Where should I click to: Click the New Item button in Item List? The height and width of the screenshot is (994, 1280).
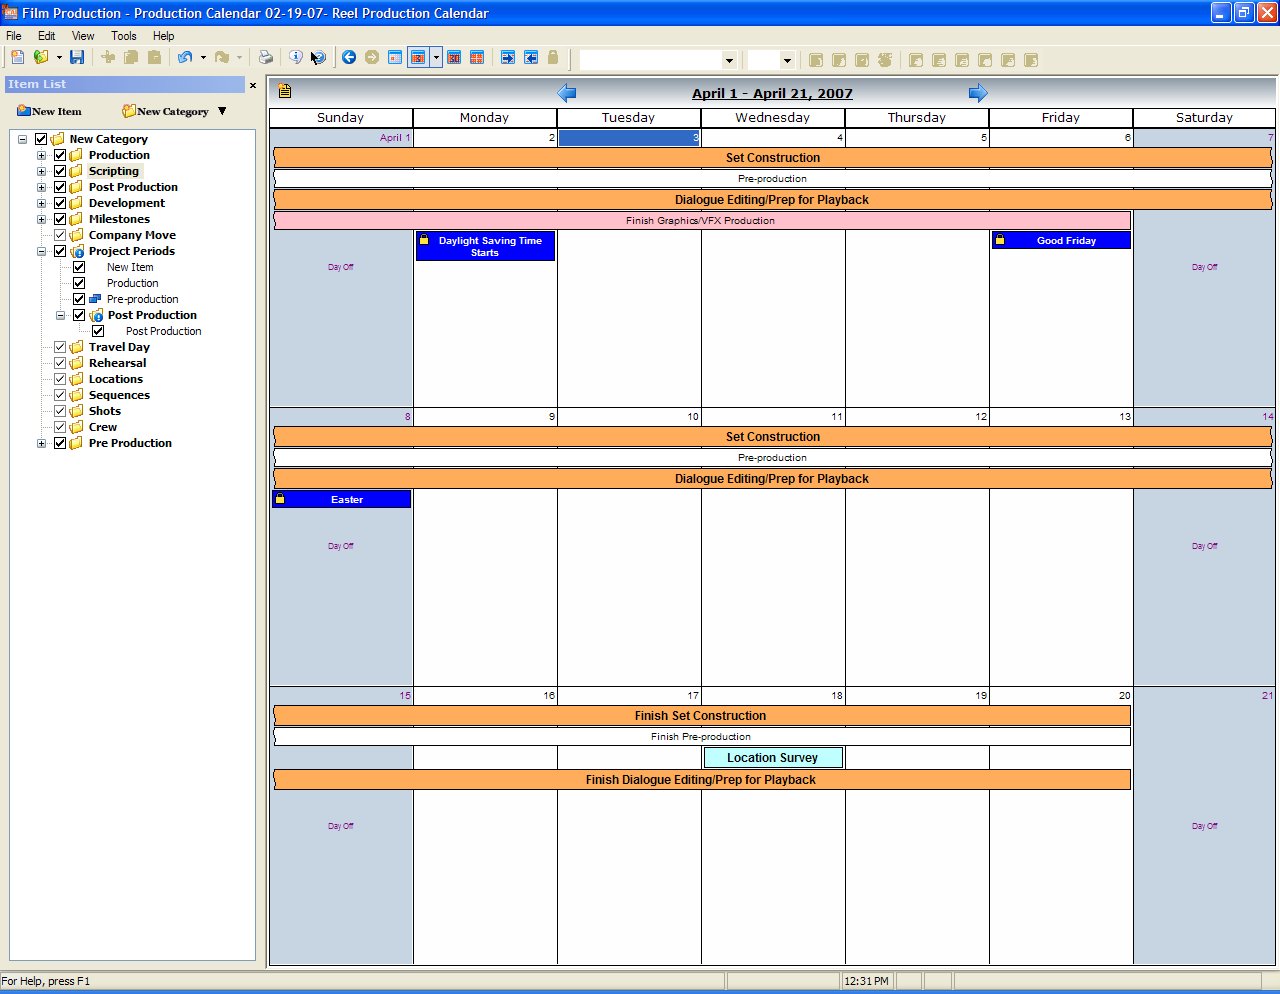tap(49, 111)
